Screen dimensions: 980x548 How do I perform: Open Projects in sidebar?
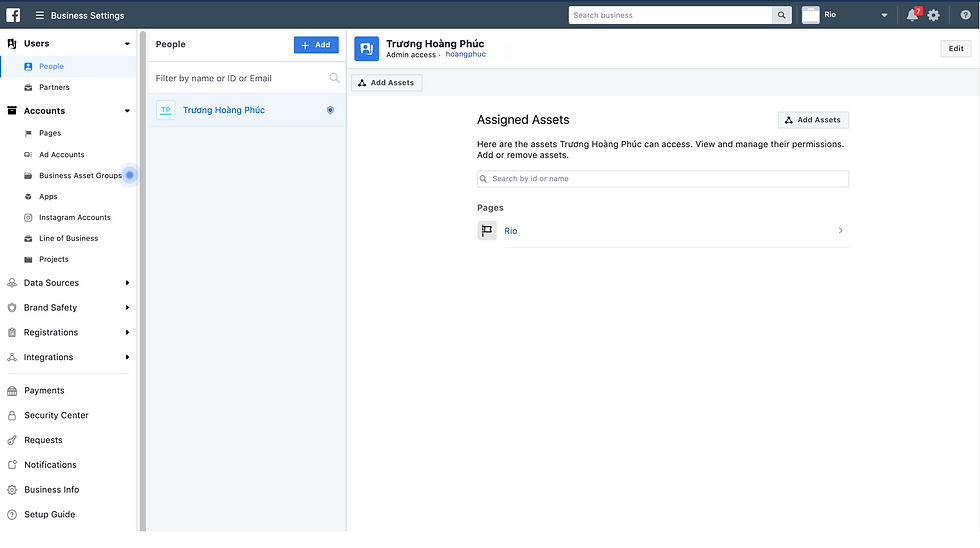pos(54,259)
